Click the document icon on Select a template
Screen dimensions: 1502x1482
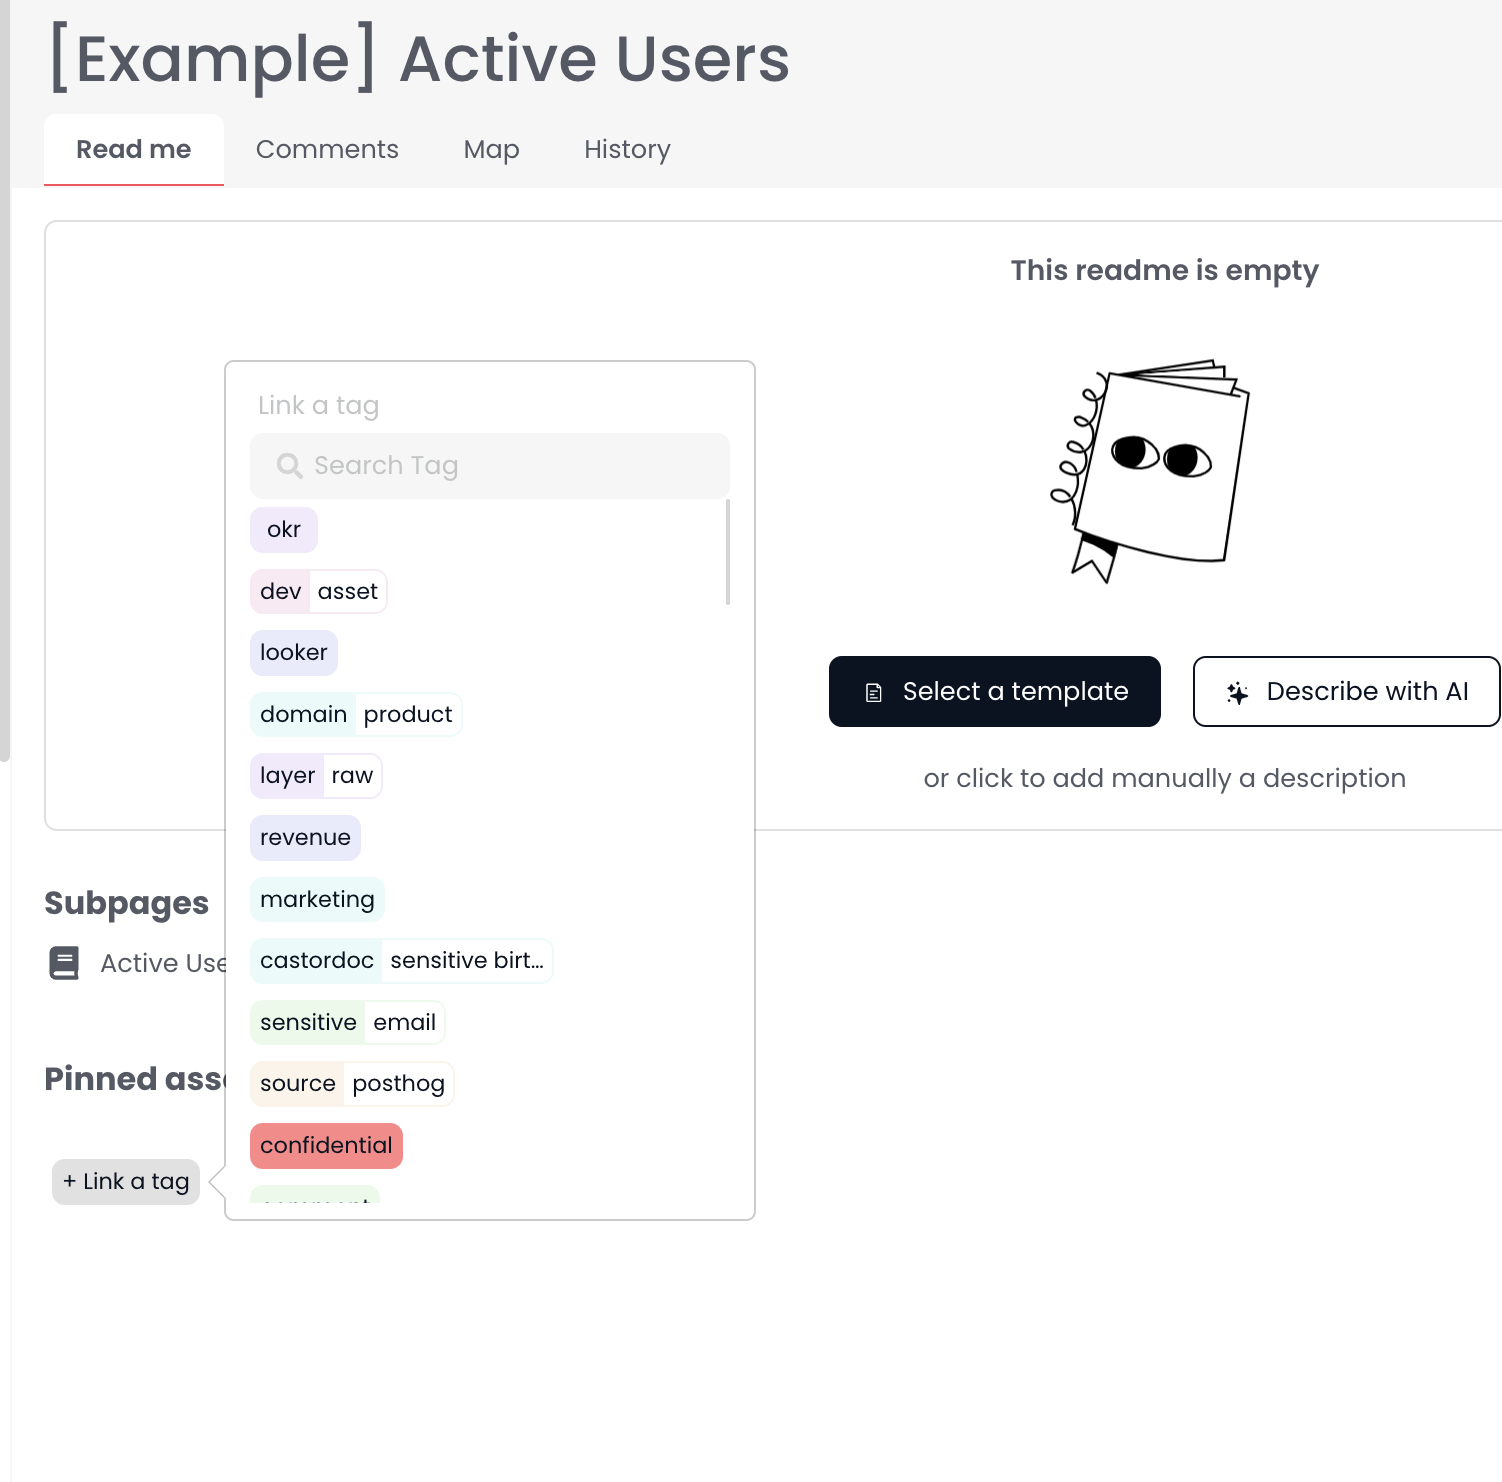[873, 693]
